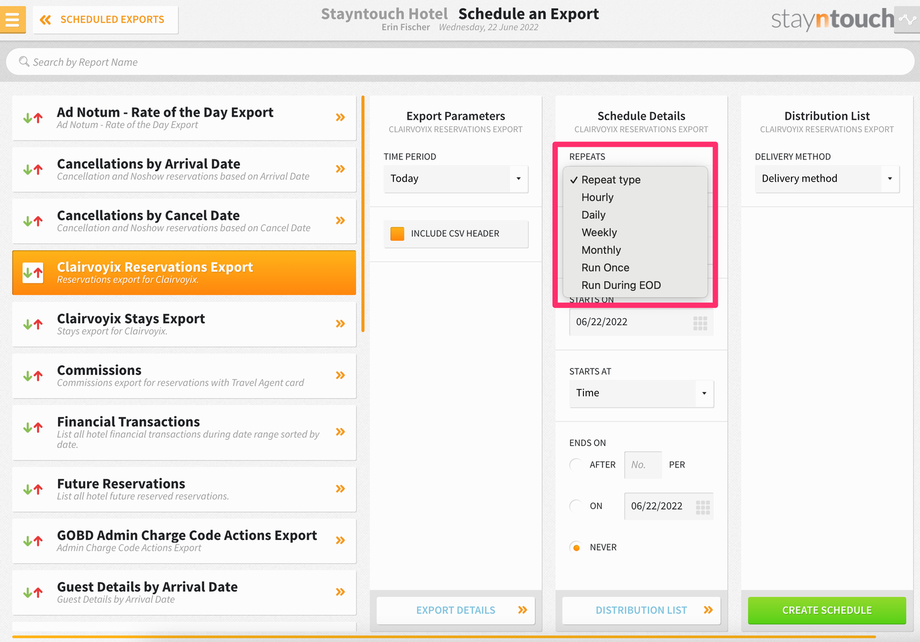Click the Create Schedule button
Image resolution: width=920 pixels, height=642 pixels.
(827, 610)
